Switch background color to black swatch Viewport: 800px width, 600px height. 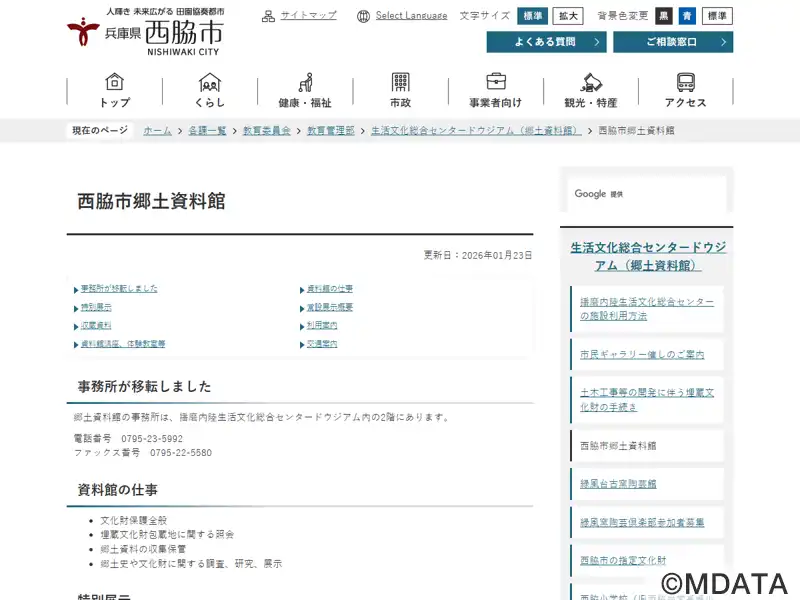click(664, 16)
